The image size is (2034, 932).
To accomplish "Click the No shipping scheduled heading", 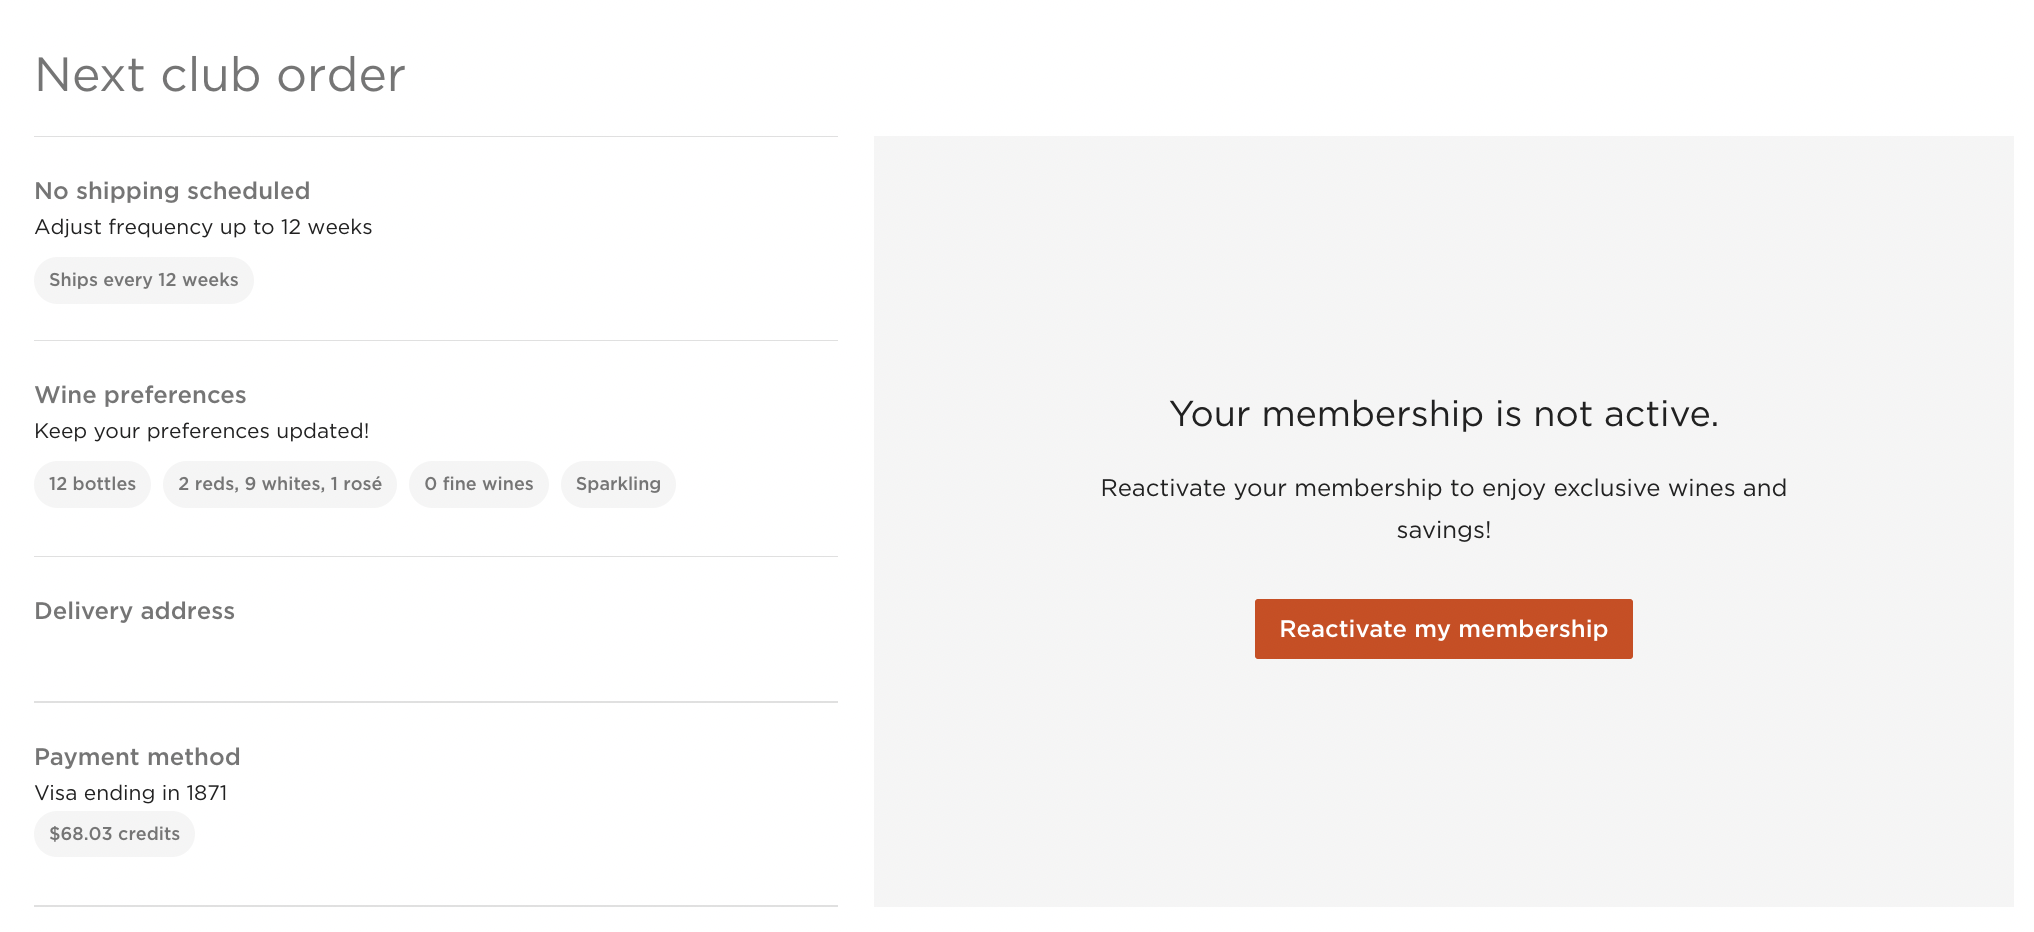I will [172, 191].
